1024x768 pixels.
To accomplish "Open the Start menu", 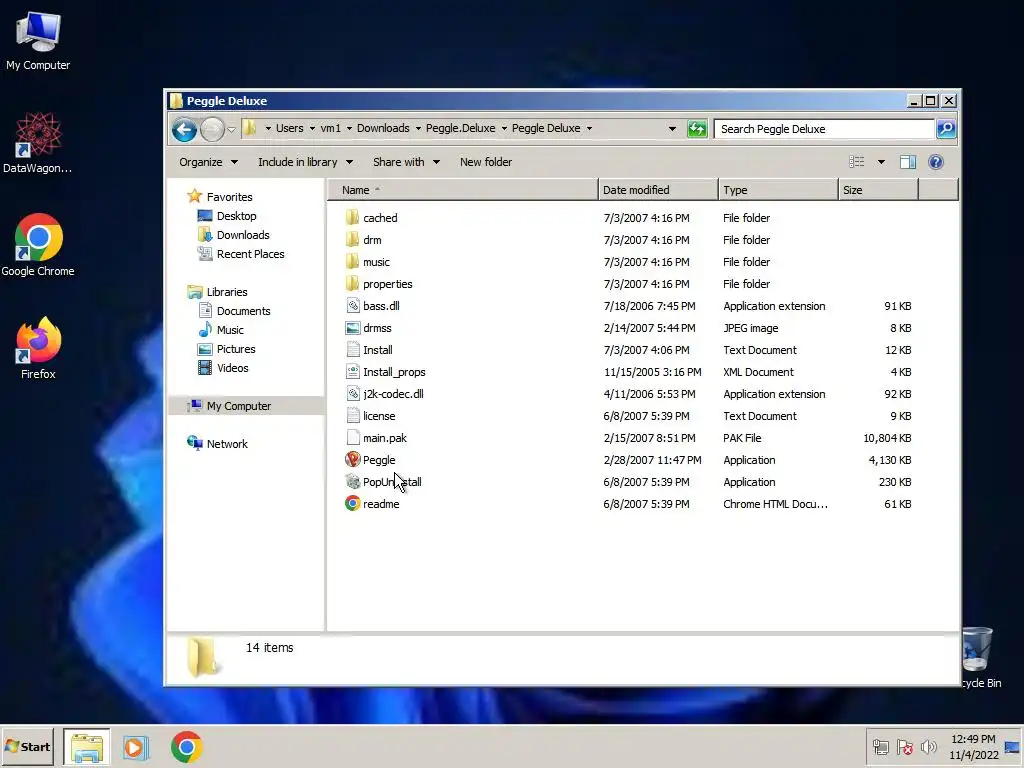I will [x=27, y=747].
